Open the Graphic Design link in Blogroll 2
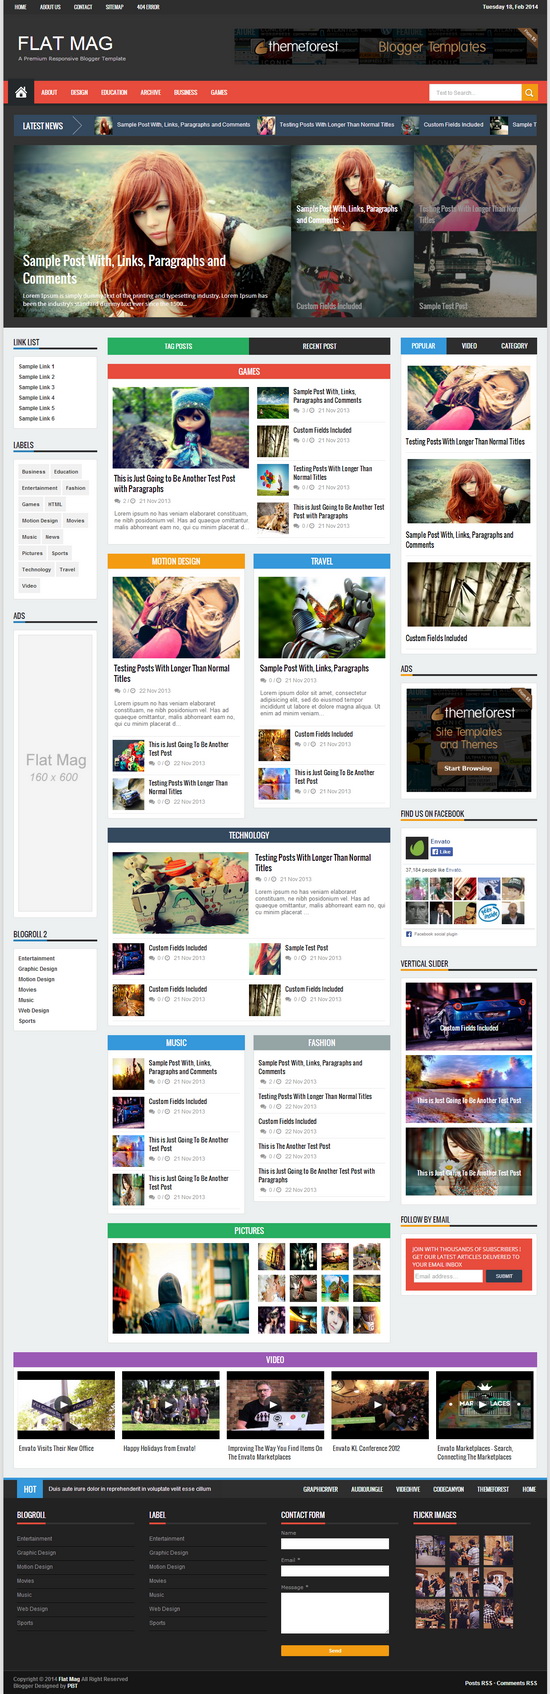 pyautogui.click(x=38, y=969)
